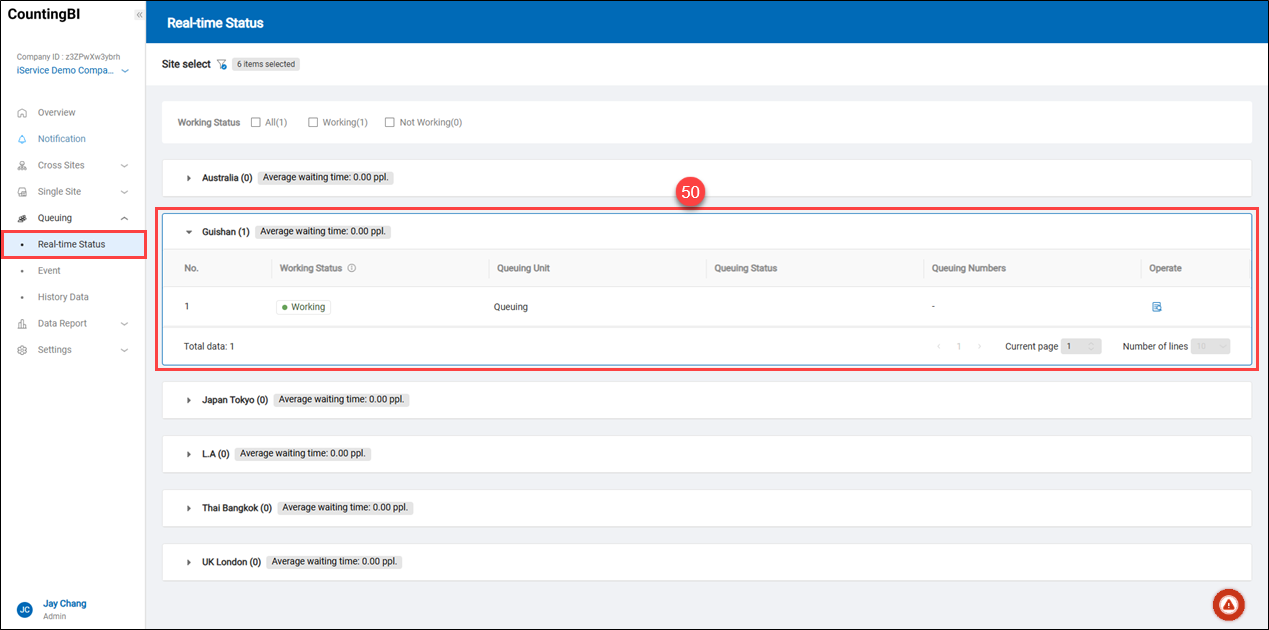
Task: Open the Operate detail icon in row 1
Action: pos(1156,307)
